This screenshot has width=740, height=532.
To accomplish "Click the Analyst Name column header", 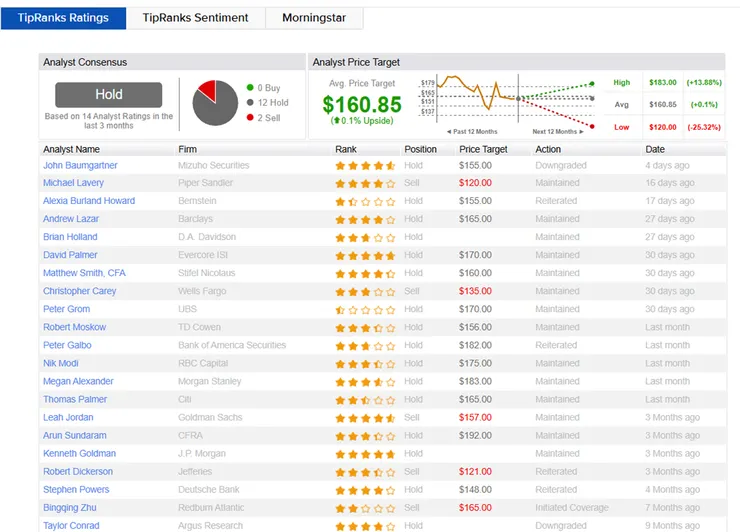I will coord(71,149).
